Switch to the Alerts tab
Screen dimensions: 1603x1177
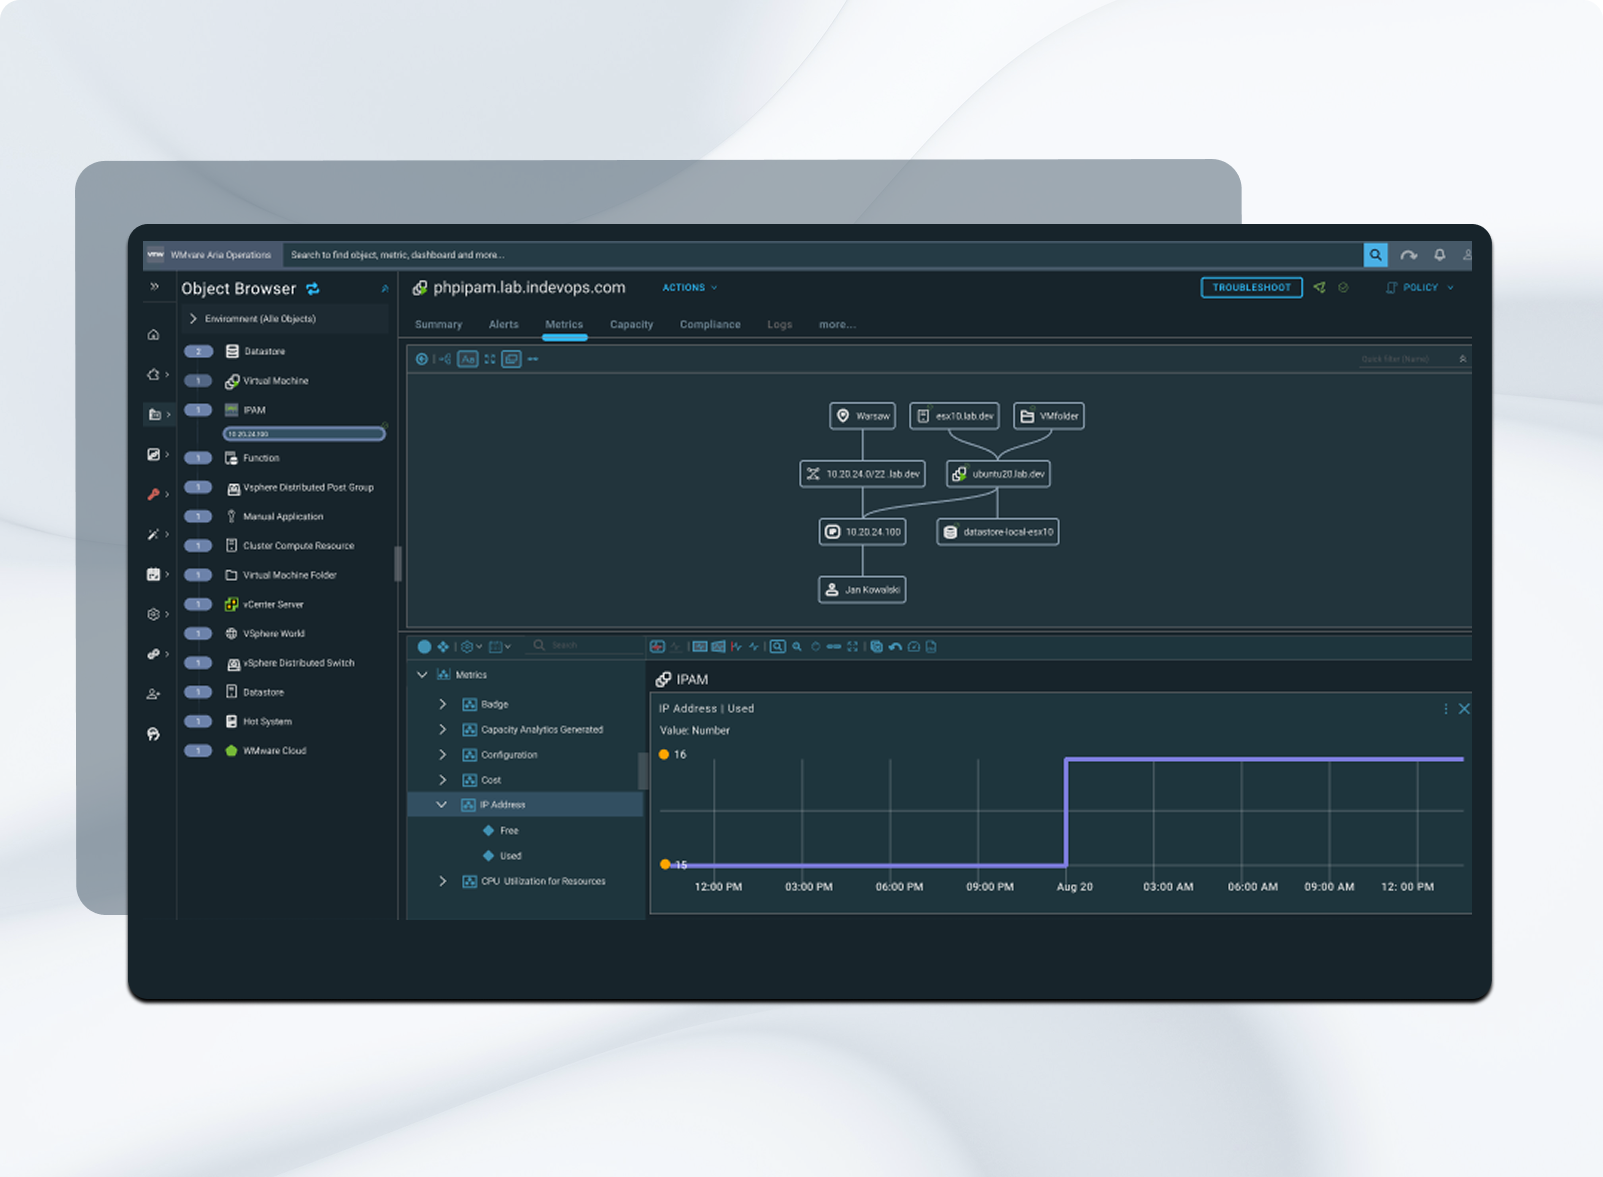(504, 325)
